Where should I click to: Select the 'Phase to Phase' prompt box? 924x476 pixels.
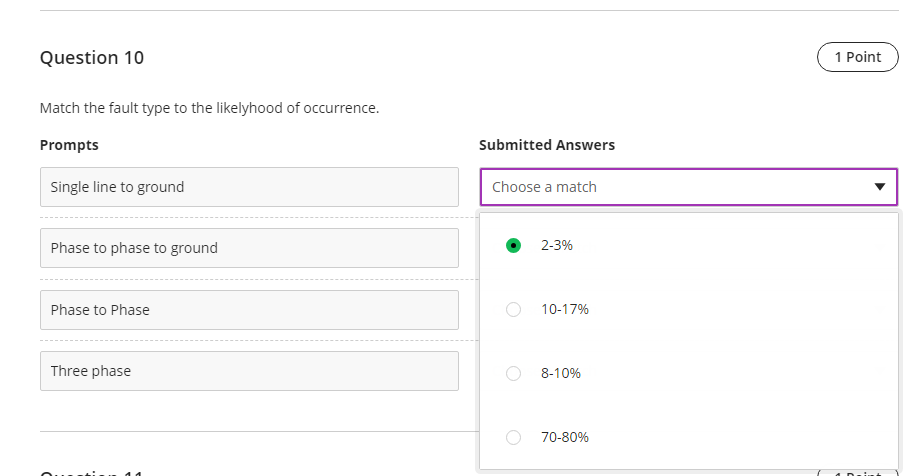click(x=249, y=310)
